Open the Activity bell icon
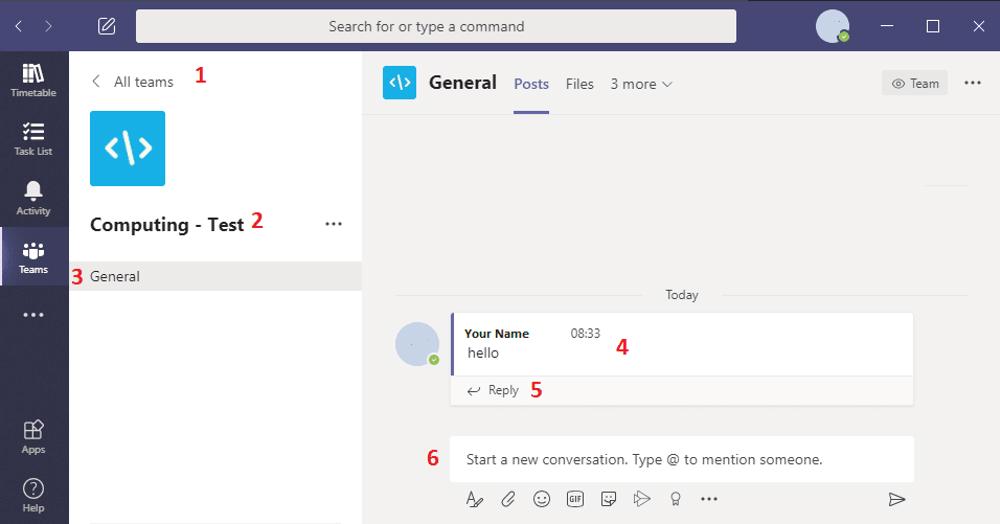1000x524 pixels. point(33,198)
